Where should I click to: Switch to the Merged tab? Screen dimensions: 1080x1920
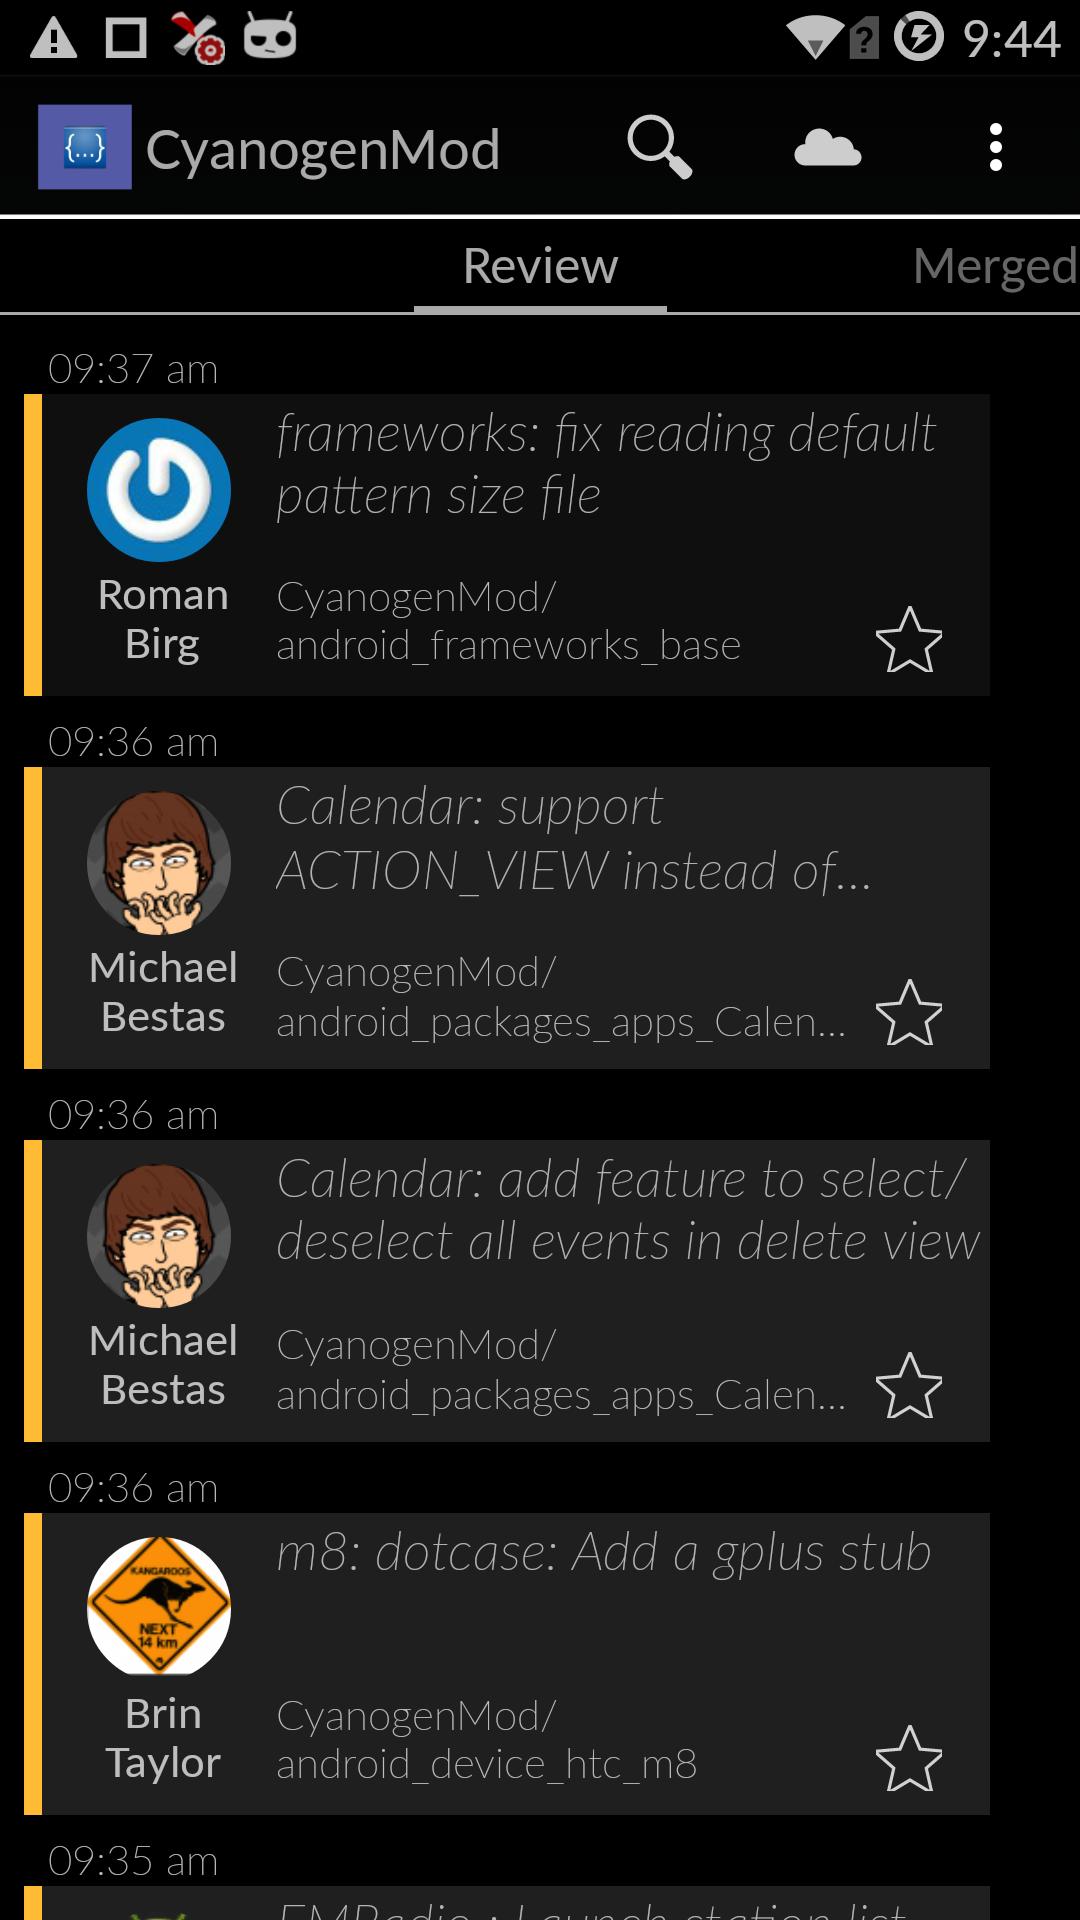tap(994, 266)
